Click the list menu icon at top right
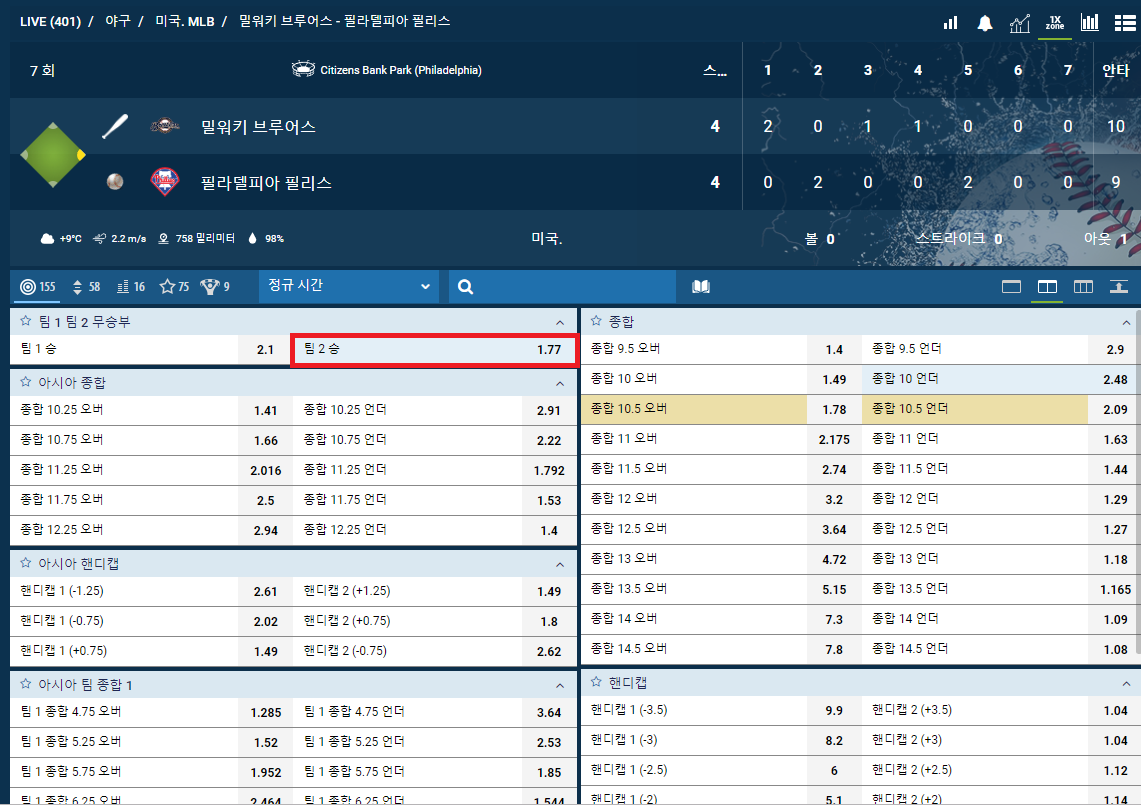This screenshot has width=1141, height=805. click(x=1123, y=23)
